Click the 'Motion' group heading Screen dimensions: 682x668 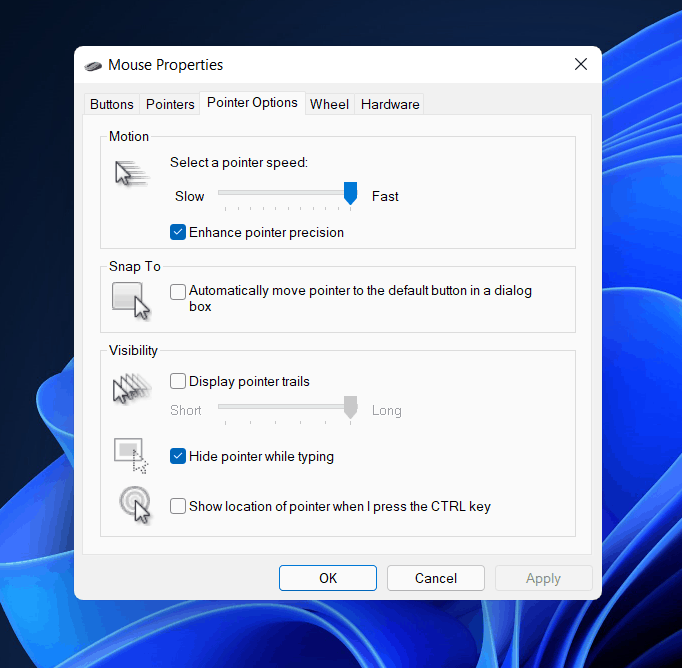(x=129, y=136)
